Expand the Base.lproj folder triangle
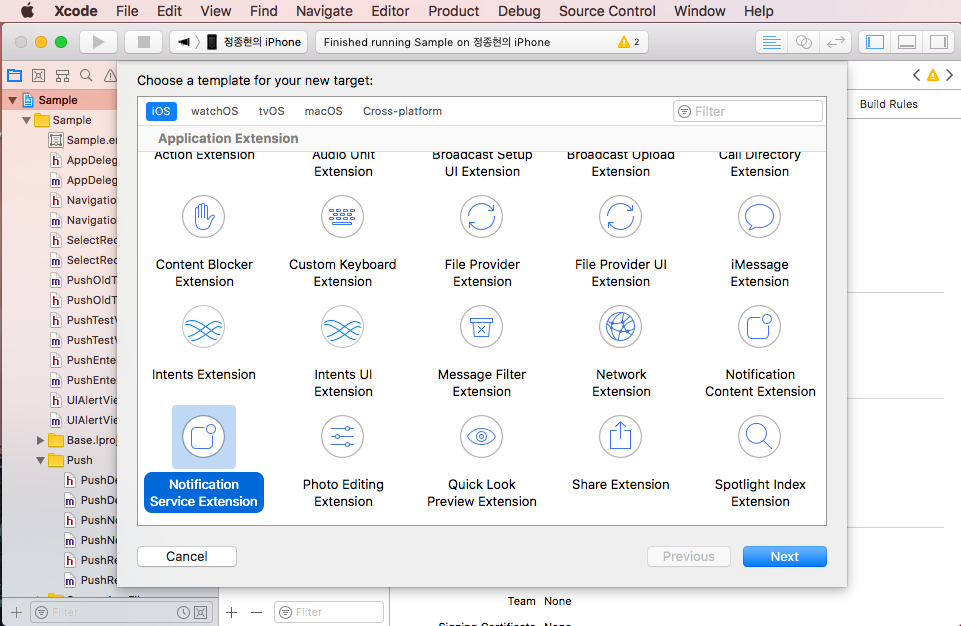This screenshot has width=961, height=626. click(x=40, y=440)
